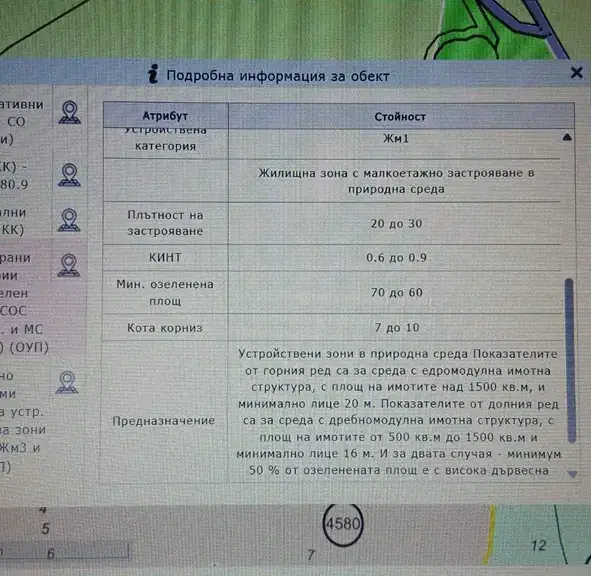Click the Стойност column header
This screenshot has height=576, width=591.
[x=400, y=117]
